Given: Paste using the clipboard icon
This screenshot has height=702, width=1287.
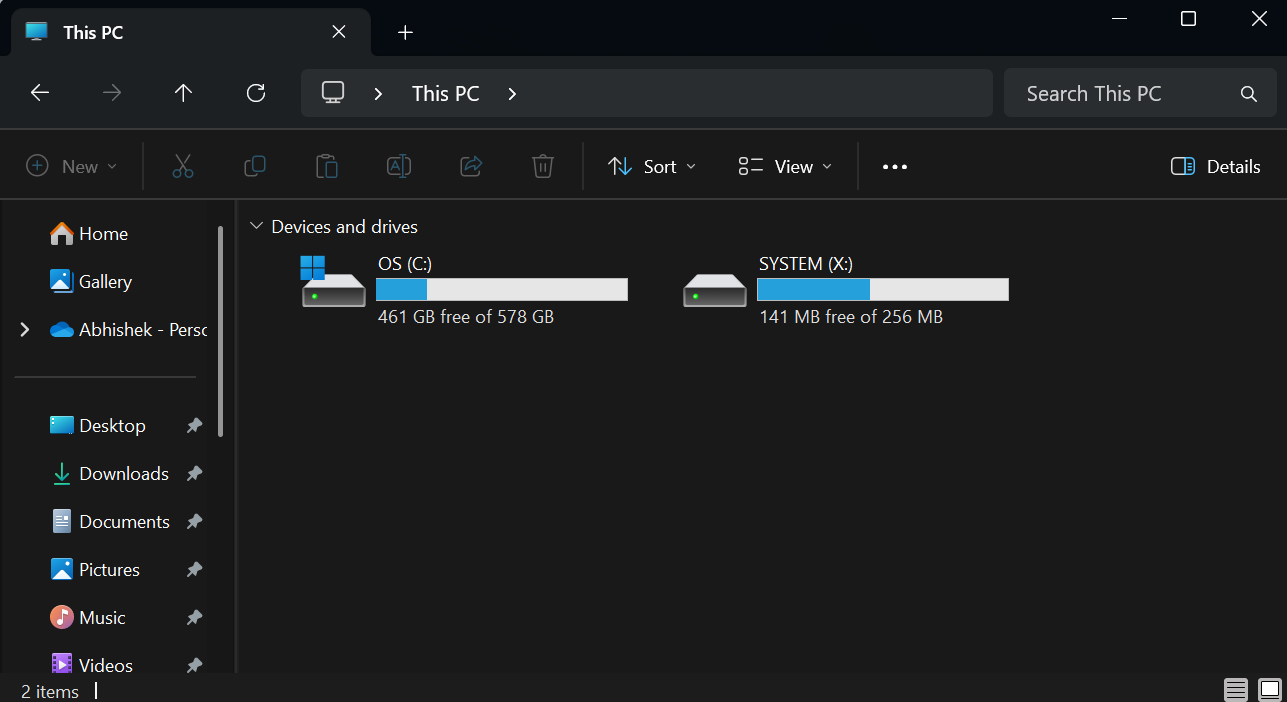Looking at the screenshot, I should click(x=326, y=166).
